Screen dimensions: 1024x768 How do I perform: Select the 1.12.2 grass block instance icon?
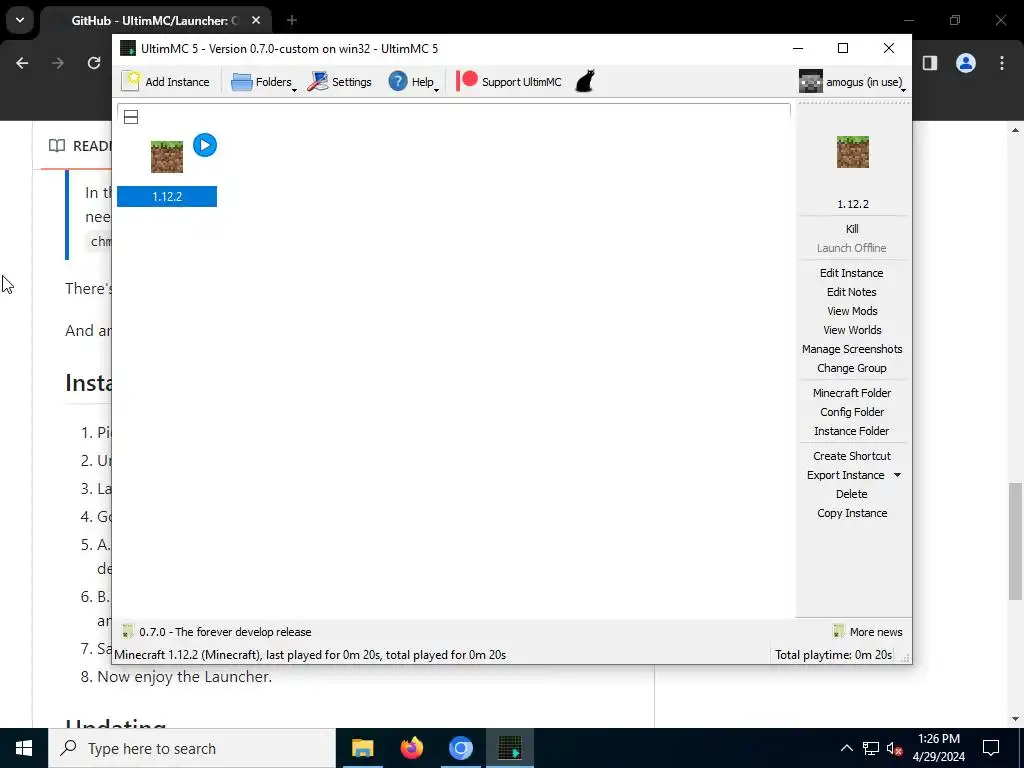click(x=167, y=157)
